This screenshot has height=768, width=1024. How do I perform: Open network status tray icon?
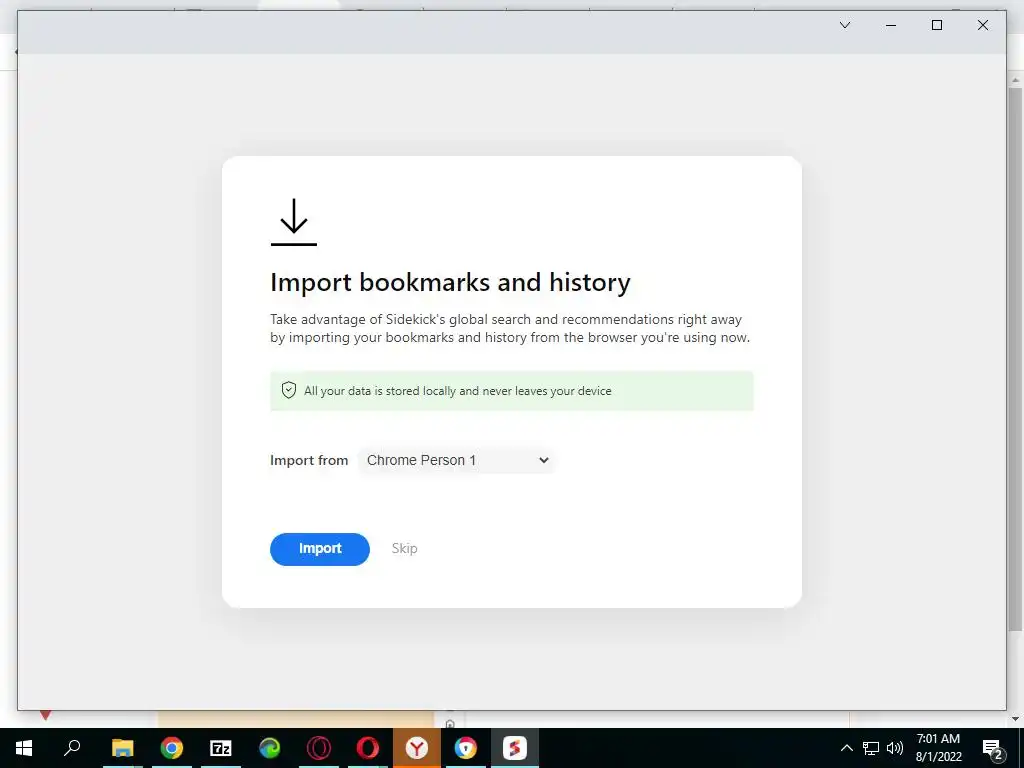pyautogui.click(x=871, y=748)
